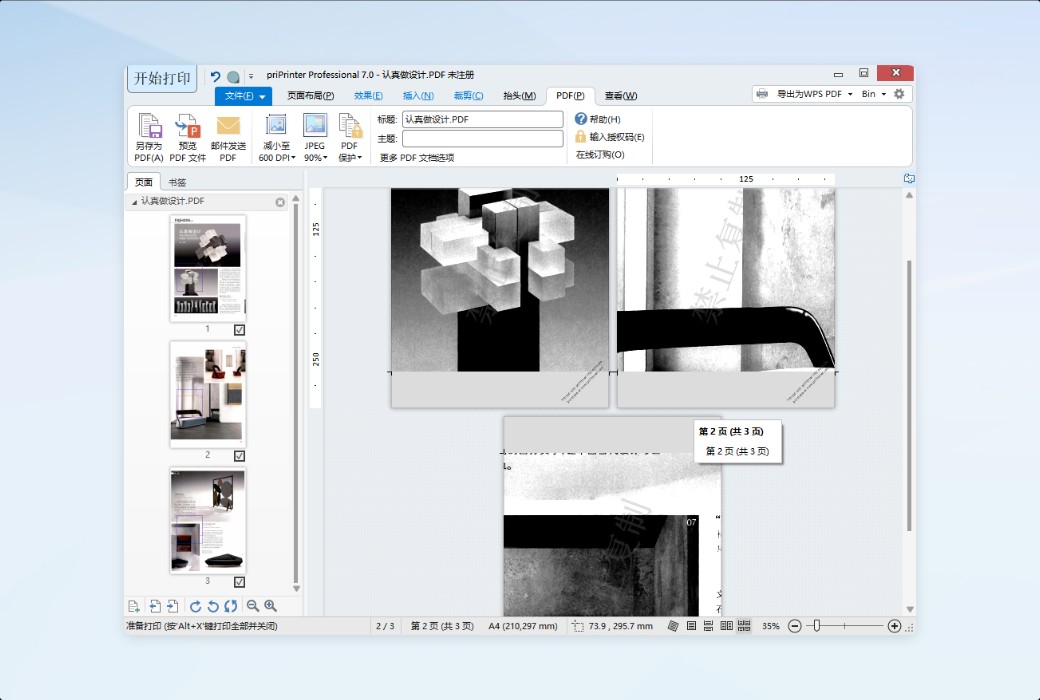Open PDF 保护 protection dropdown
The width and height of the screenshot is (1040, 700).
click(x=350, y=138)
